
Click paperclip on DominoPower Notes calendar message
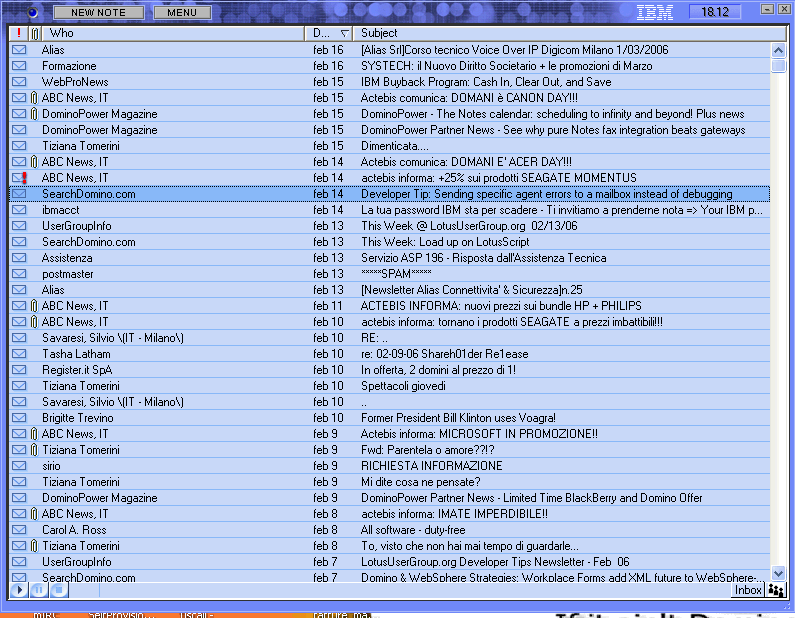coord(34,114)
